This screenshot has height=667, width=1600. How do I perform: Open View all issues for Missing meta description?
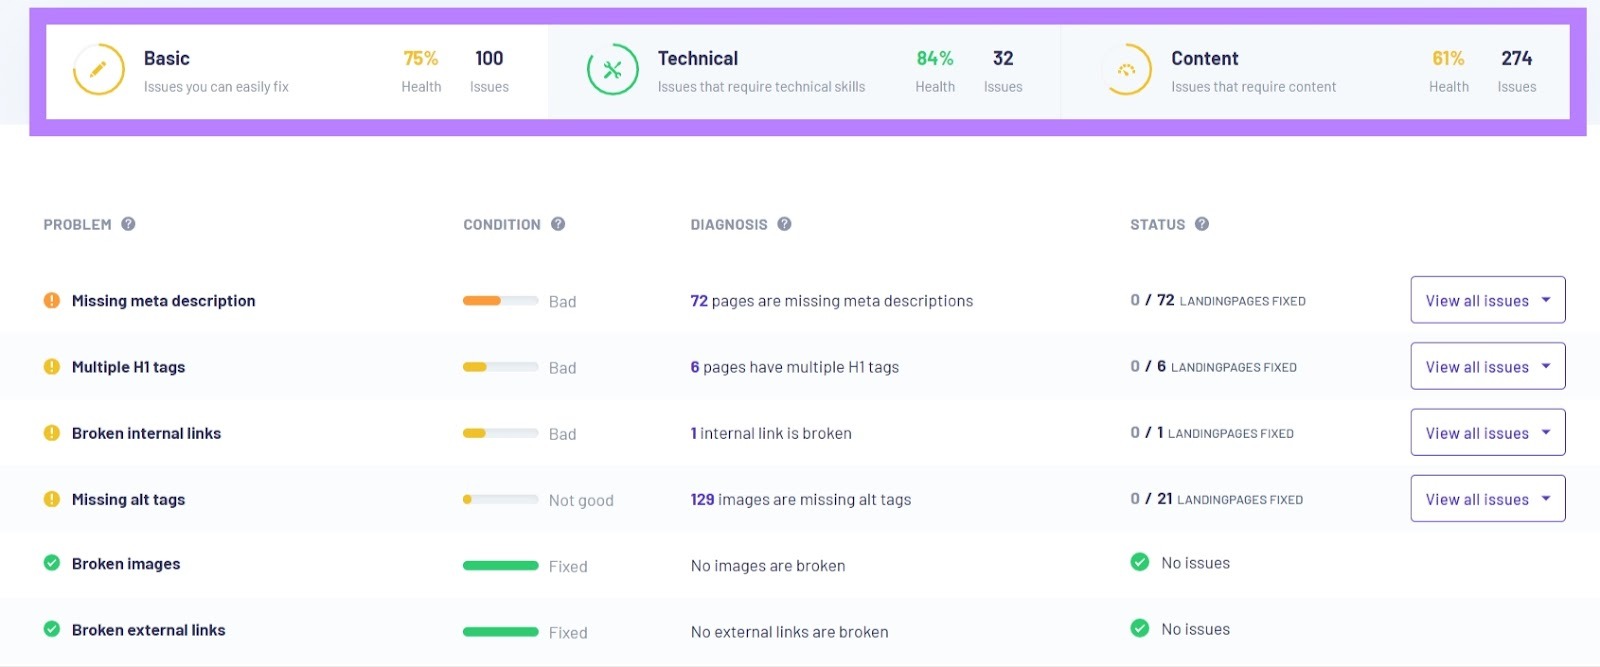click(1487, 300)
